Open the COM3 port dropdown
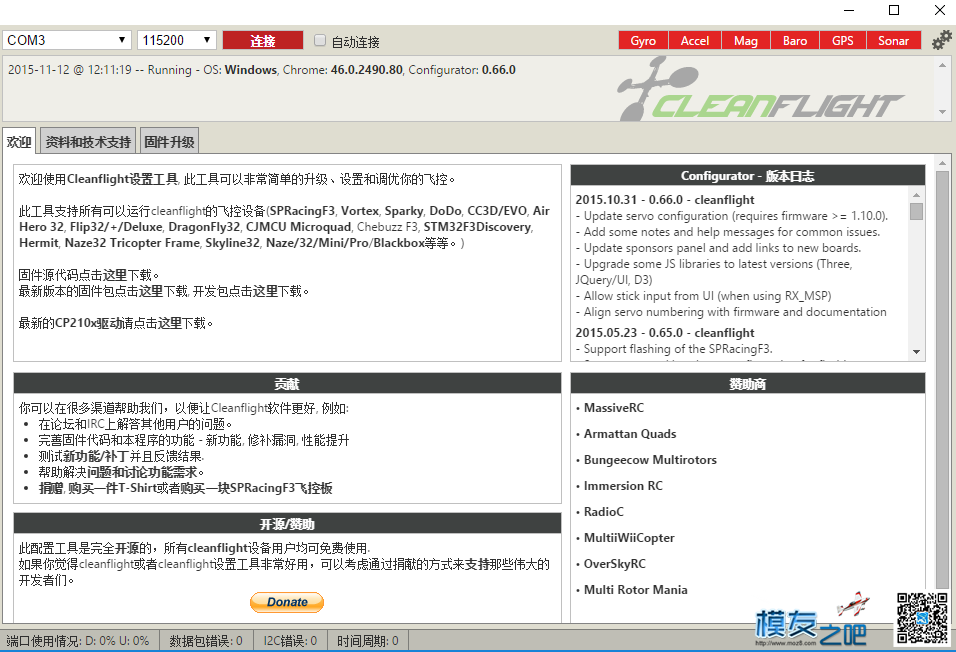 click(x=67, y=40)
